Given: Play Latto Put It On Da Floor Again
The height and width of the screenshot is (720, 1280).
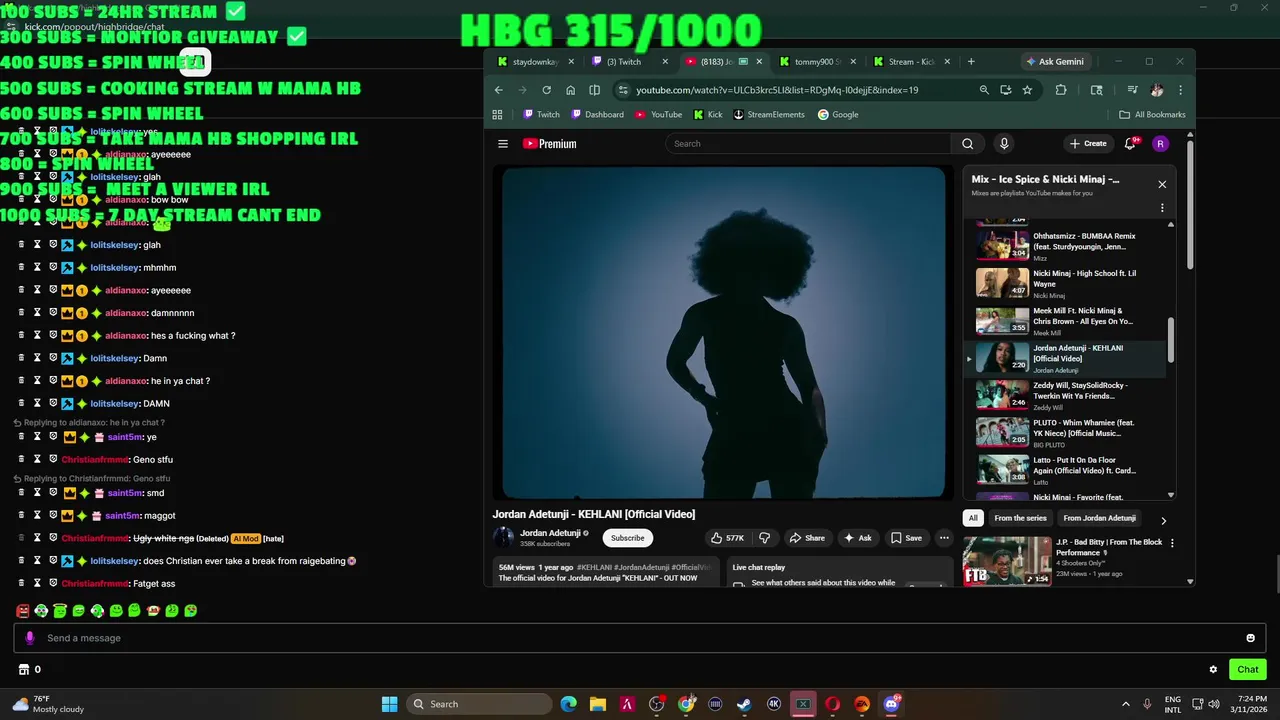Looking at the screenshot, I should tap(1066, 470).
